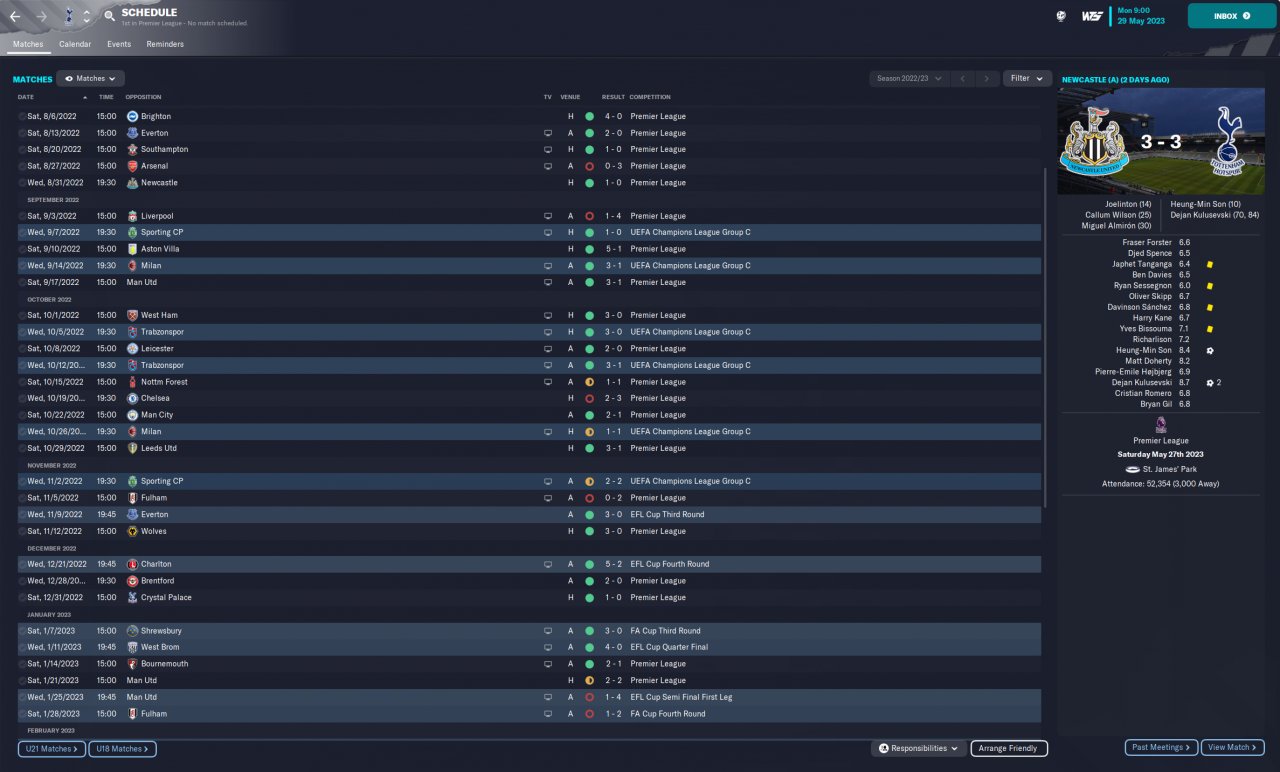The width and height of the screenshot is (1280, 772).
Task: Open Past Meetings
Action: pos(1161,747)
